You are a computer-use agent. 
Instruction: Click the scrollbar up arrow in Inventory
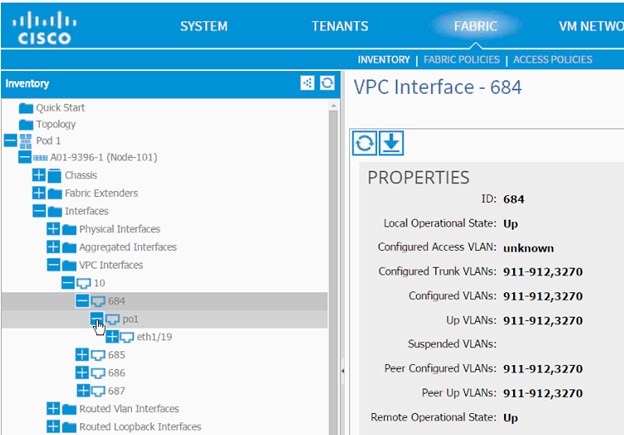click(333, 106)
